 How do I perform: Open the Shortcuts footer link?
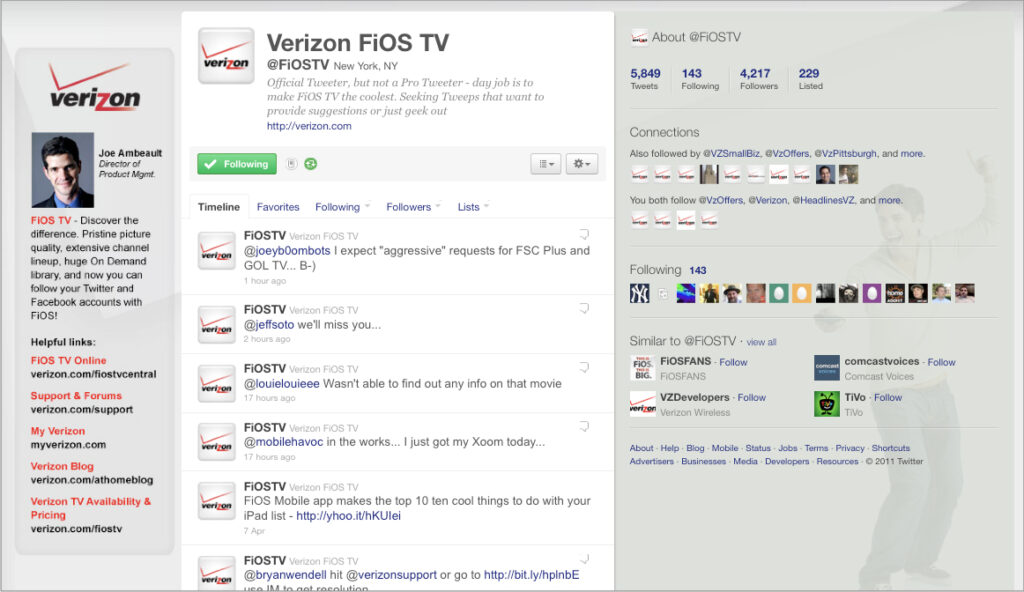tap(891, 448)
